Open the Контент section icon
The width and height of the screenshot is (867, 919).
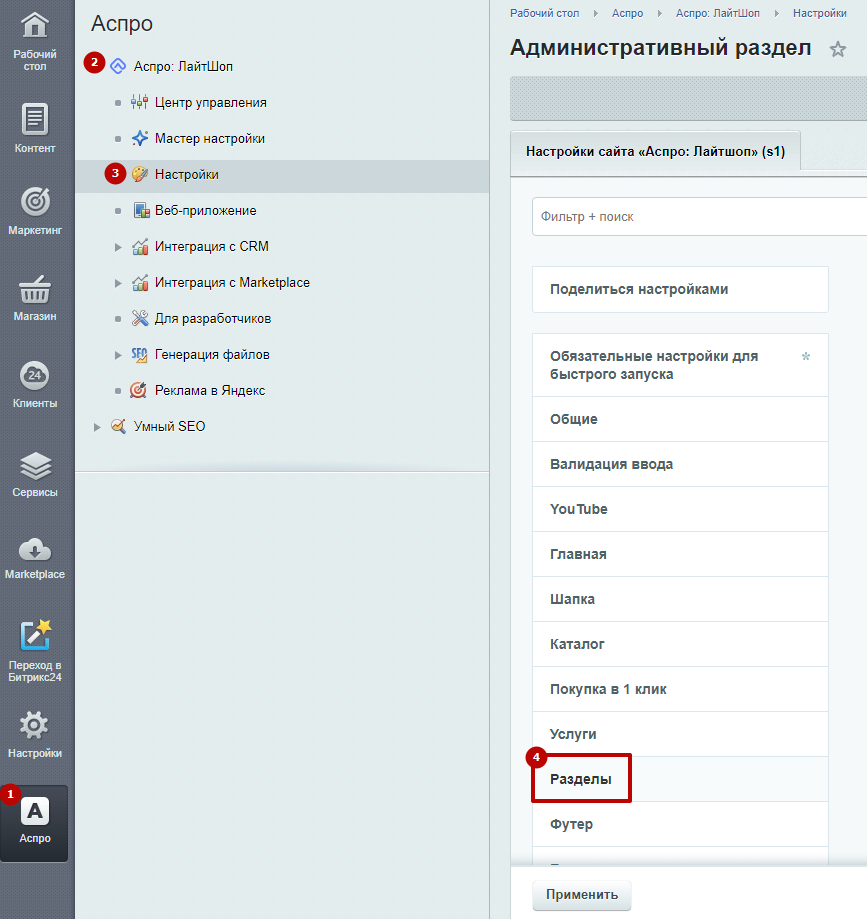(35, 119)
